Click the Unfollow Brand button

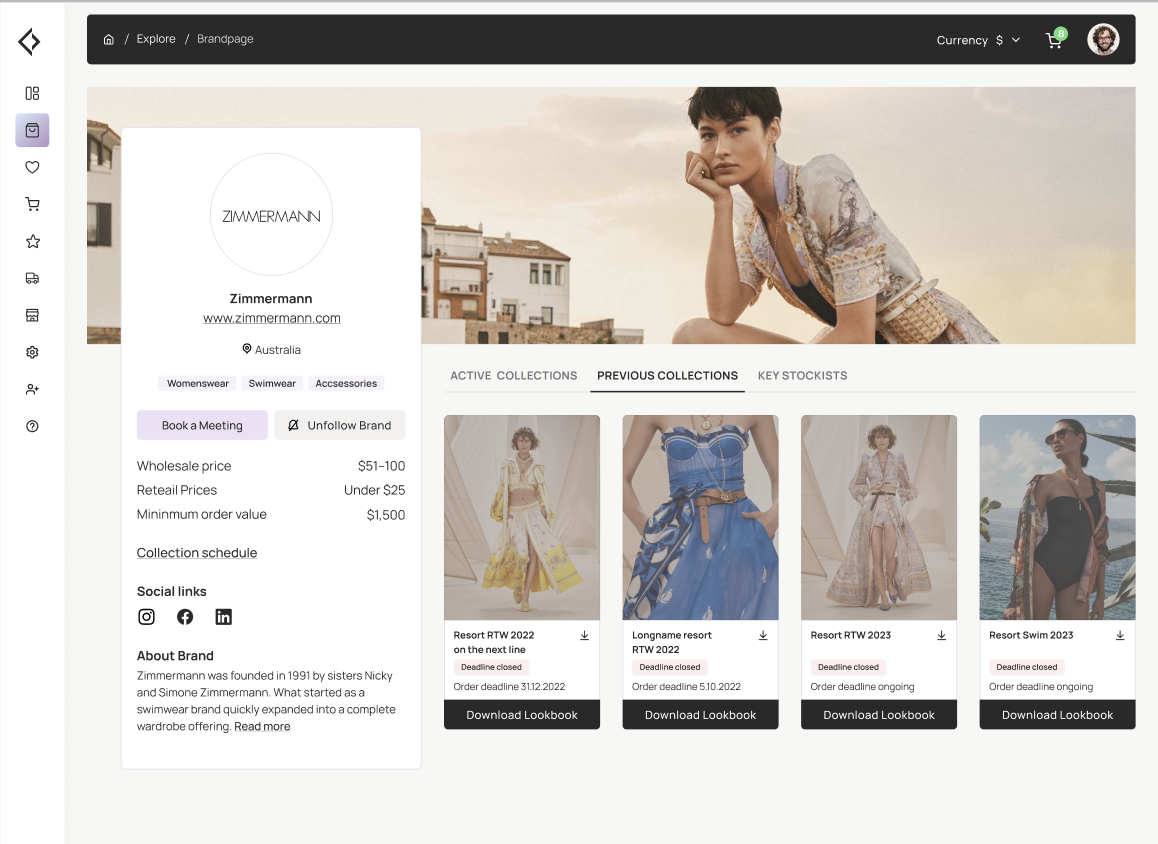340,425
